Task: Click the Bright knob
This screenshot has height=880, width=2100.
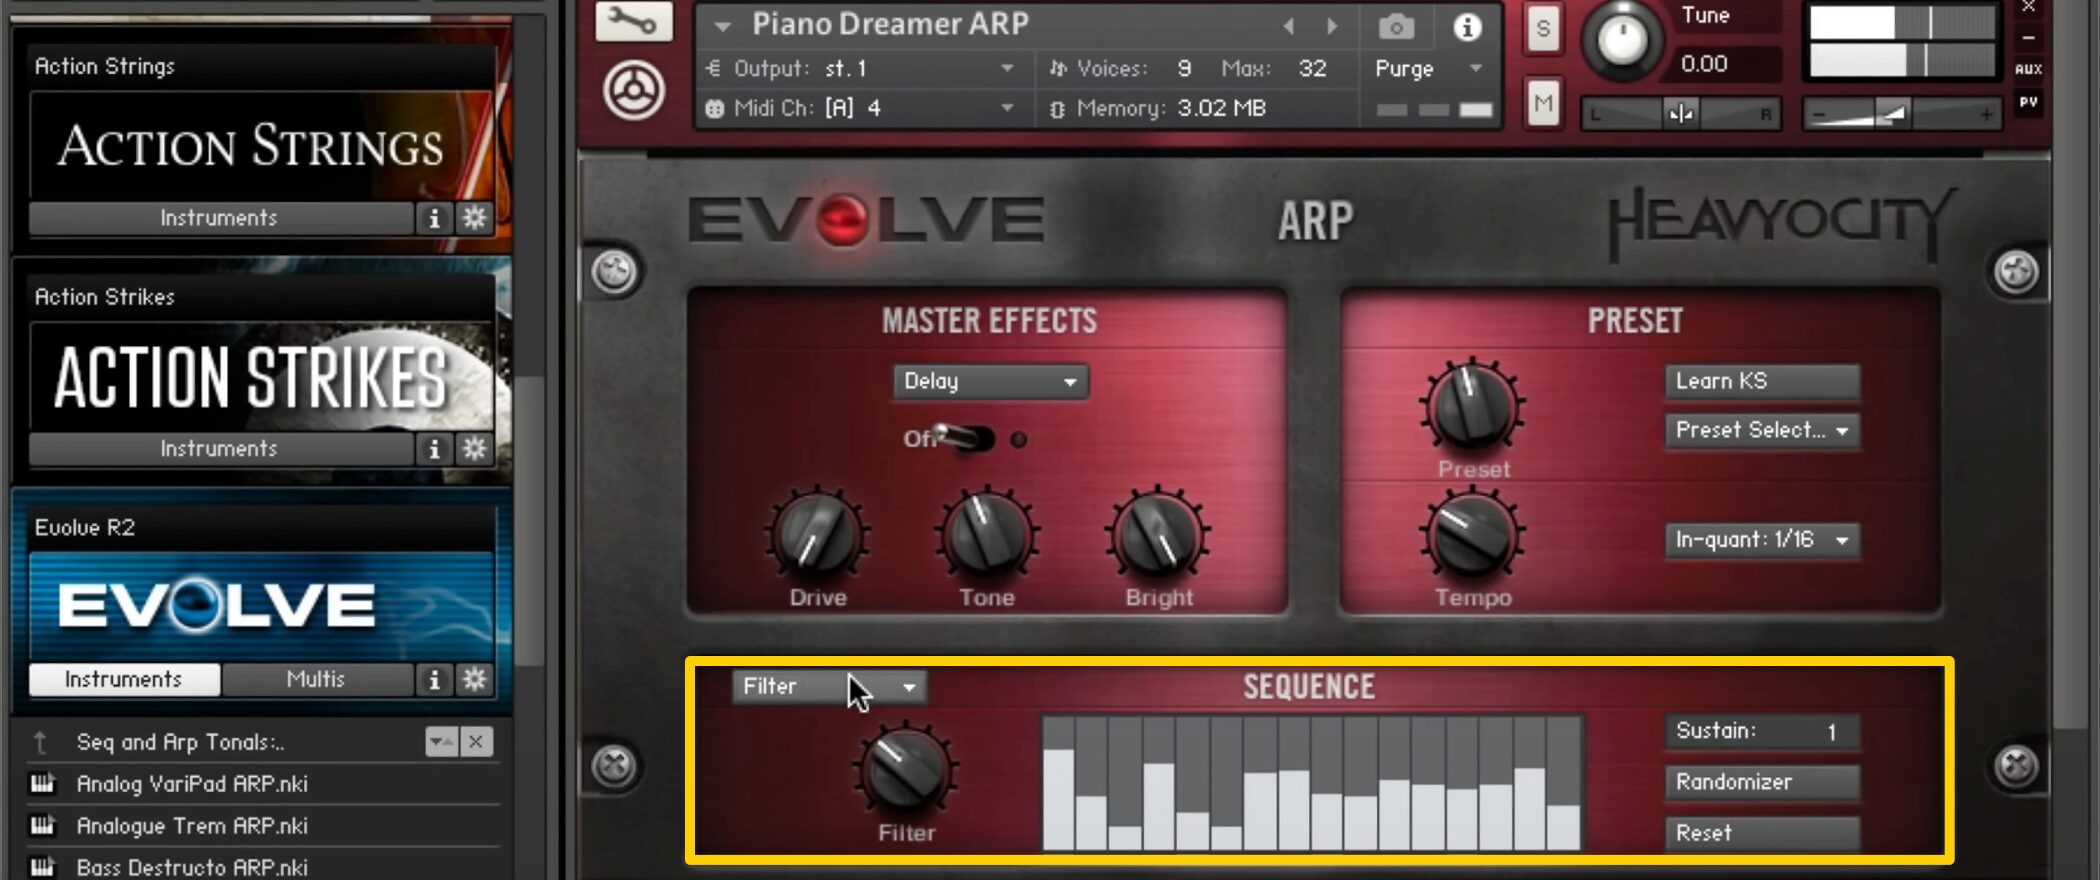Action: click(x=1158, y=537)
